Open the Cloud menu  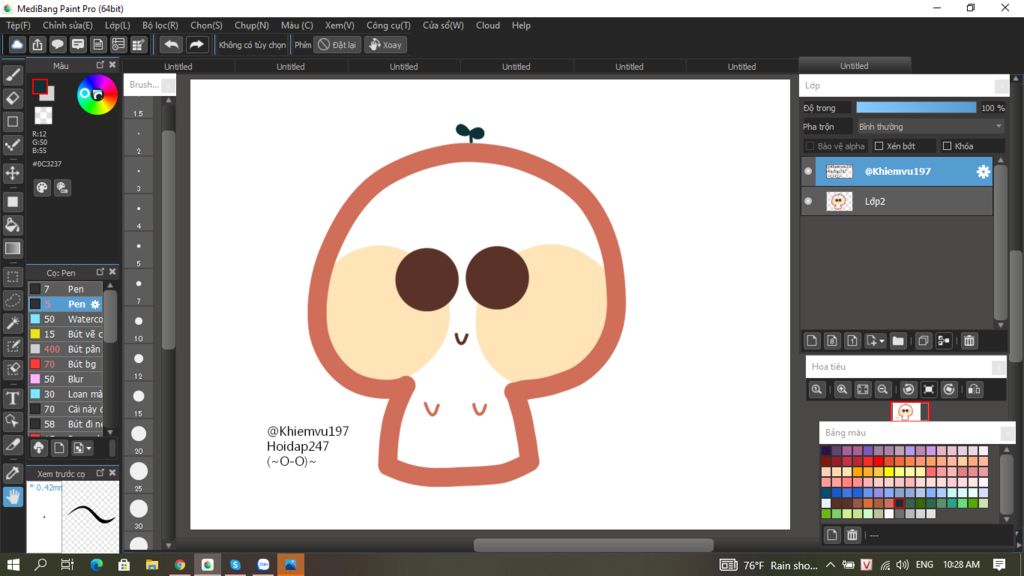pyautogui.click(x=488, y=25)
